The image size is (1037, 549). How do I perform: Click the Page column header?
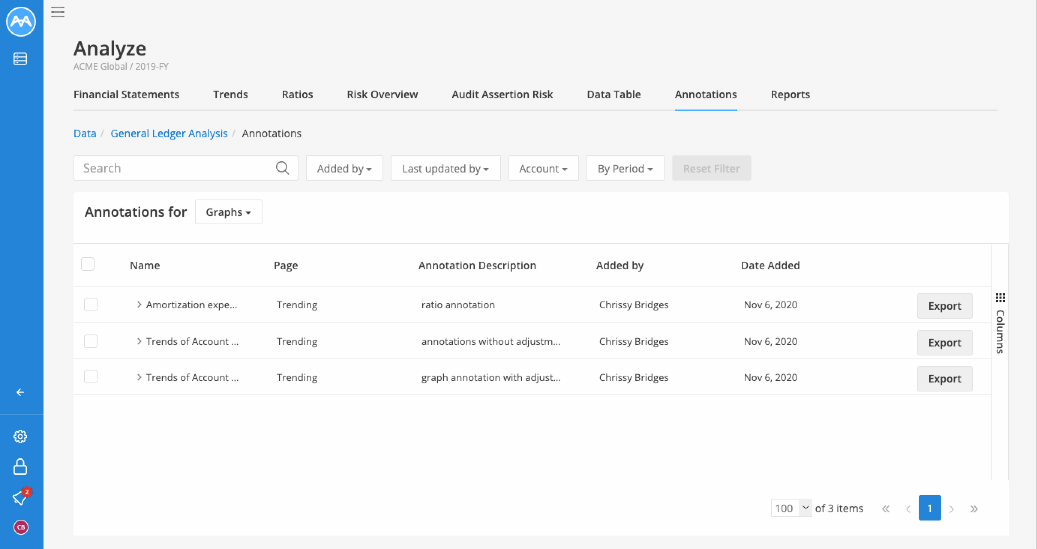pyautogui.click(x=286, y=265)
